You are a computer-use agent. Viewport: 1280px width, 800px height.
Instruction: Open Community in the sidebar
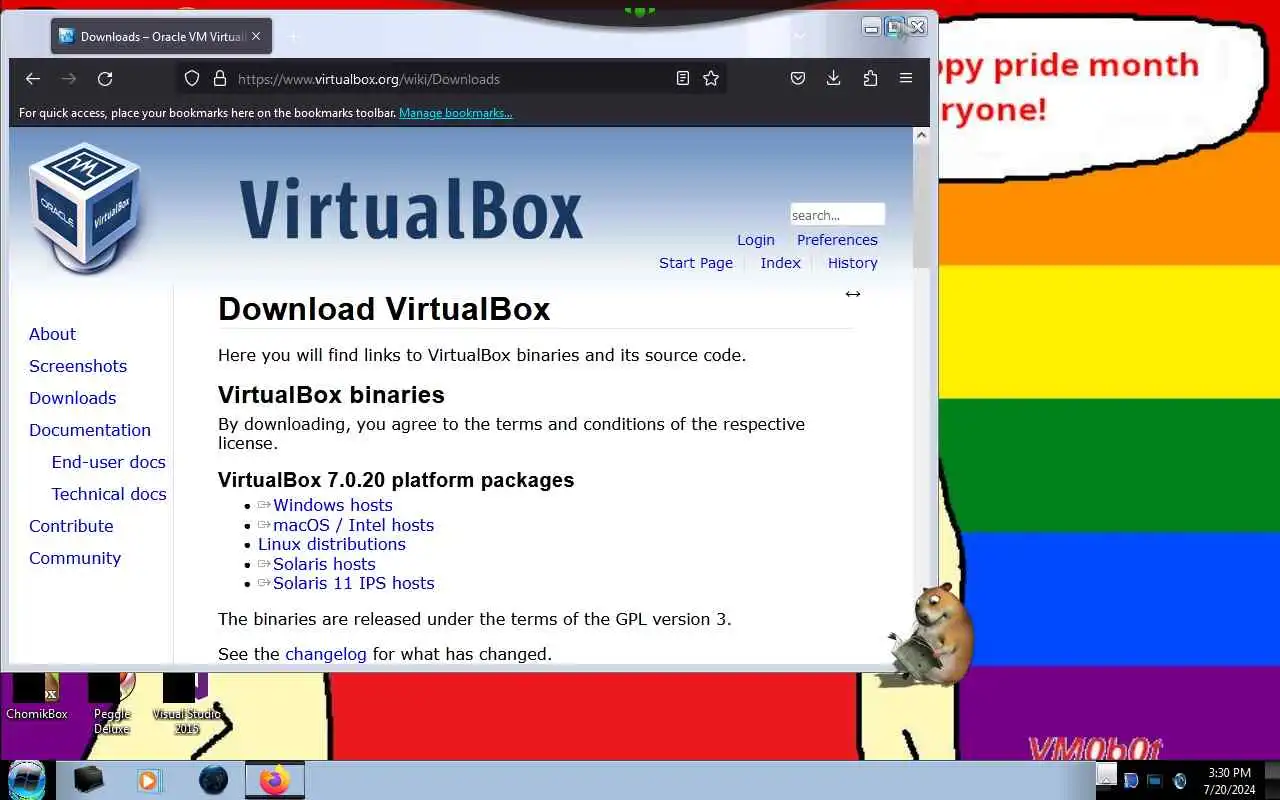point(75,558)
